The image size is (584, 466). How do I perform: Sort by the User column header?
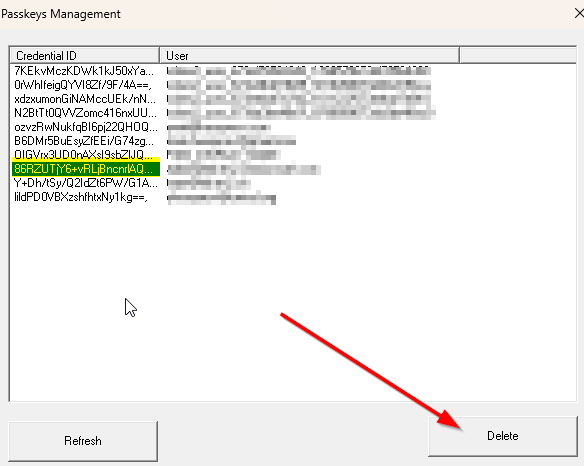click(310, 56)
